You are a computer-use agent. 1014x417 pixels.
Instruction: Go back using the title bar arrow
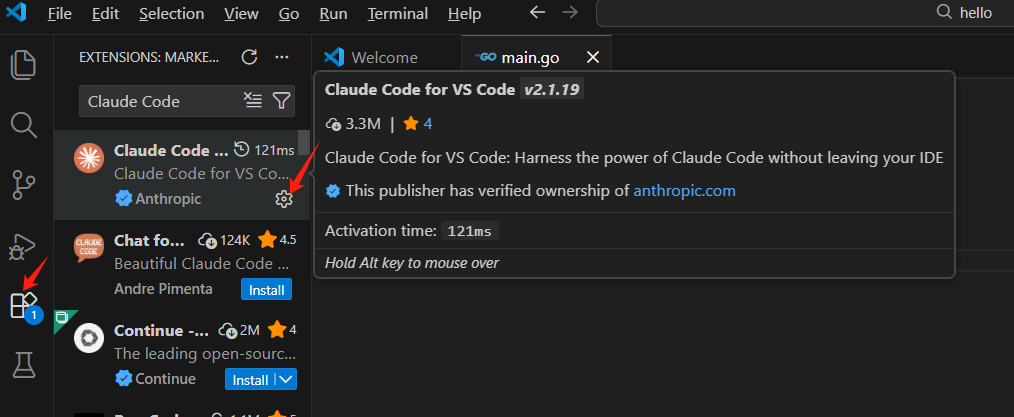tap(538, 12)
